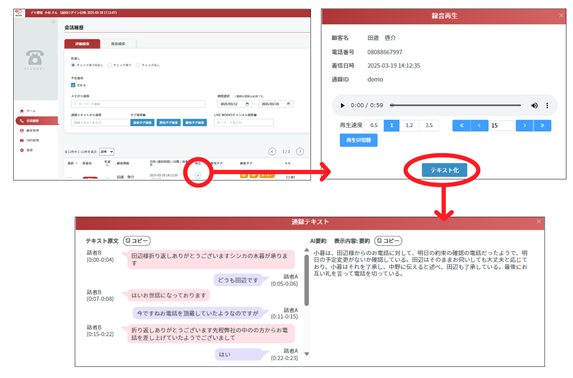Image resolution: width=573 pixels, height=378 pixels.
Task: Click the transcript scrollbar down arrow
Action: tap(307, 354)
